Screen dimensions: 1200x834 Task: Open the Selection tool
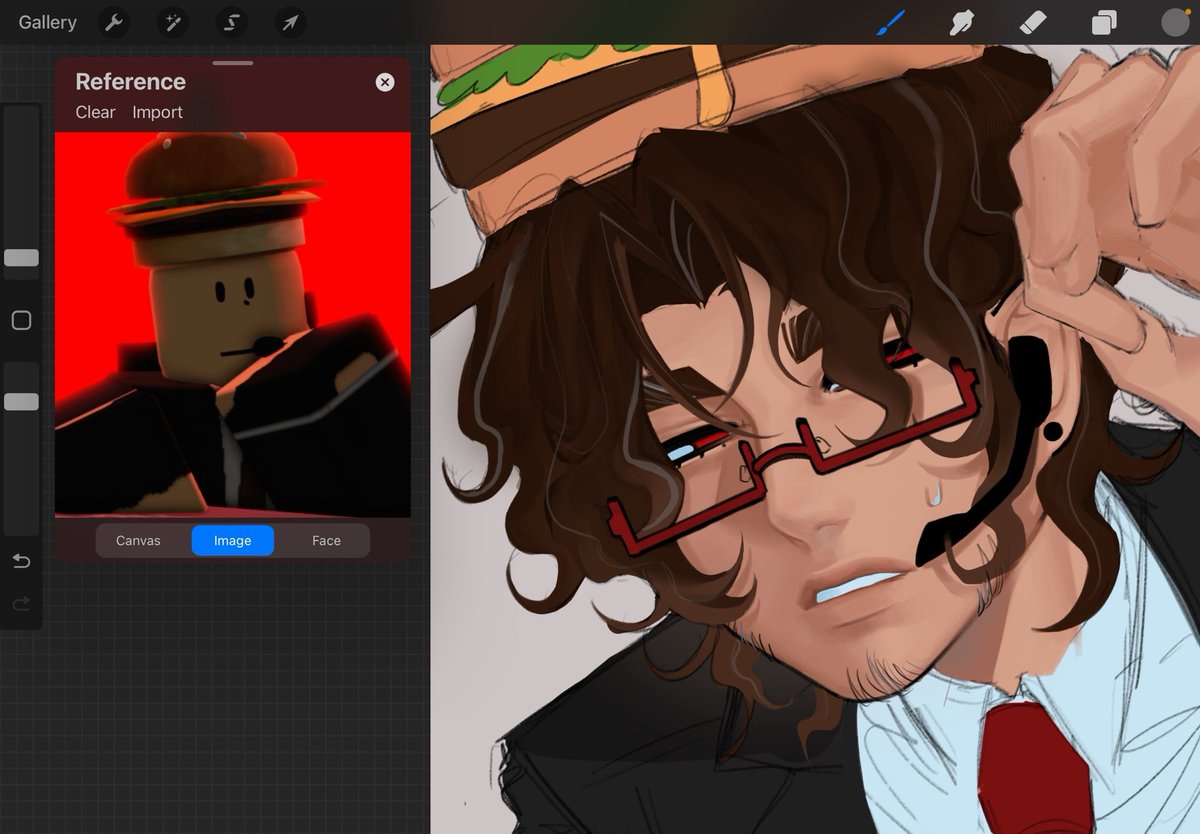(x=232, y=22)
